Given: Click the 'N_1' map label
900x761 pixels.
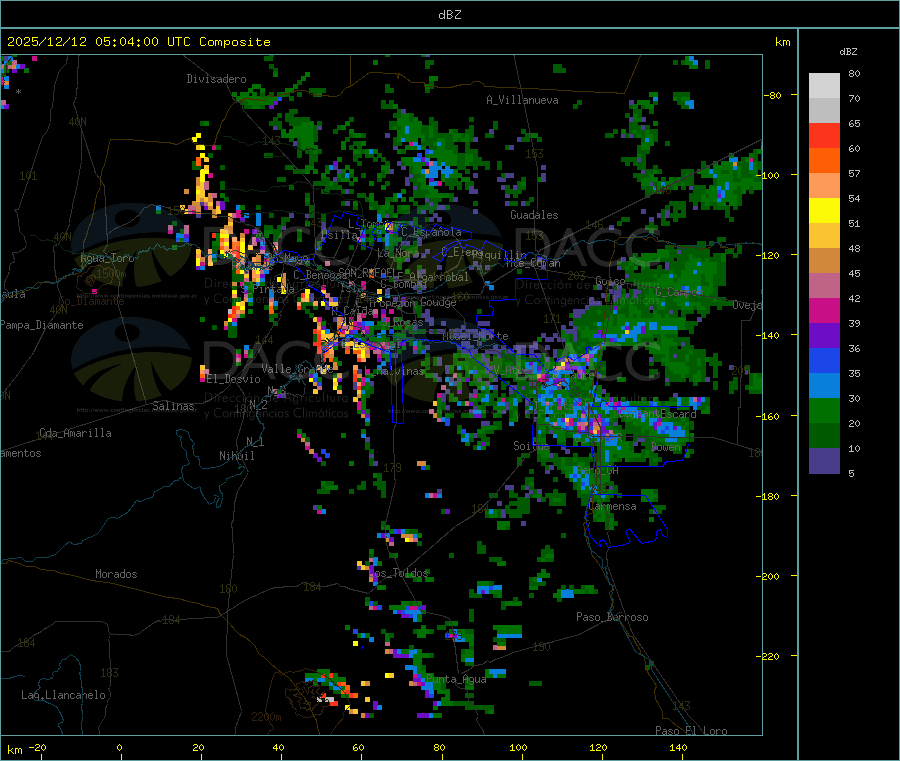Looking at the screenshot, I should 255,442.
